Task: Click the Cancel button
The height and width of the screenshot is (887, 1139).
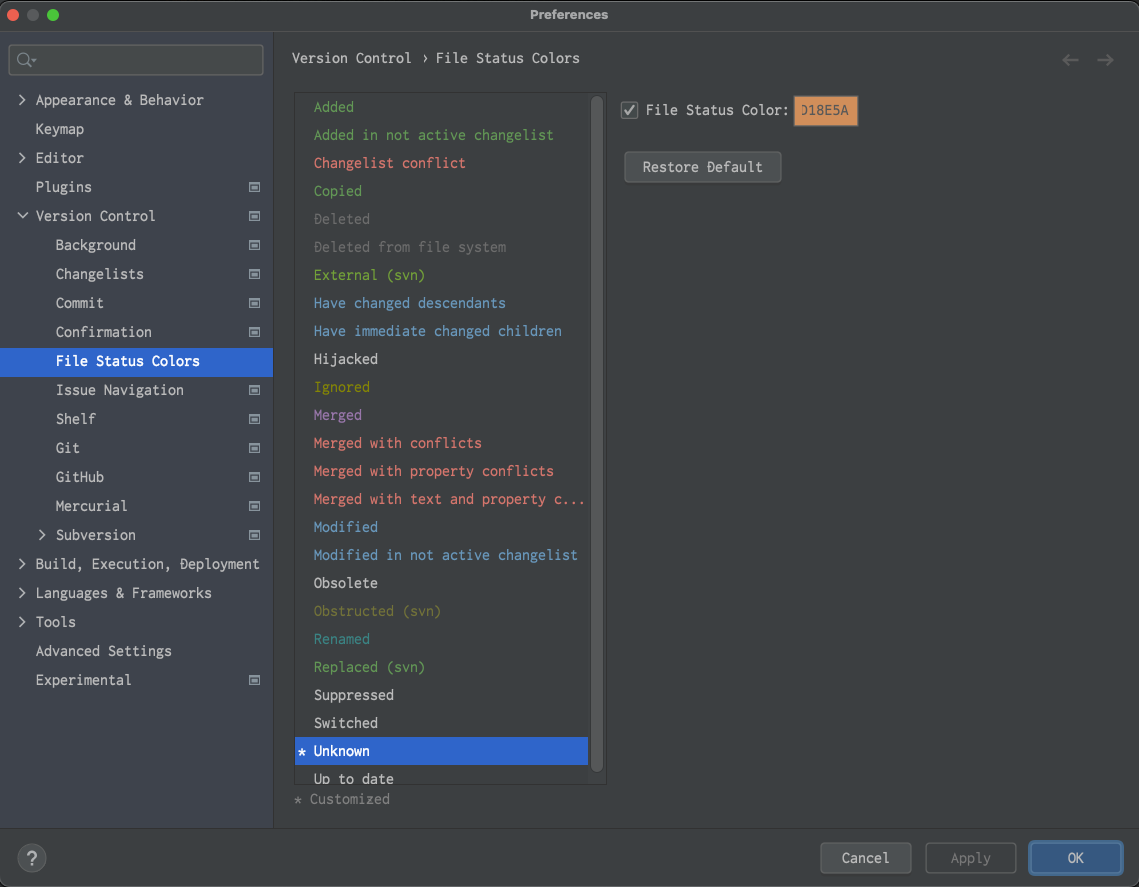Action: coord(865,858)
